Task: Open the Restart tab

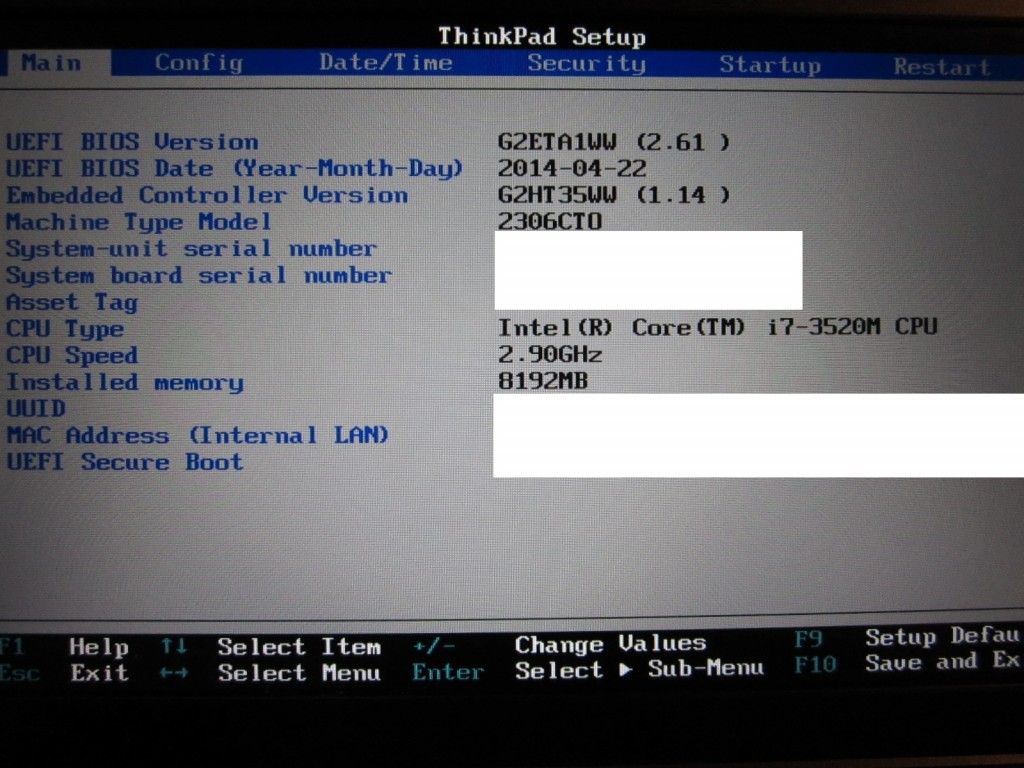Action: pos(942,67)
